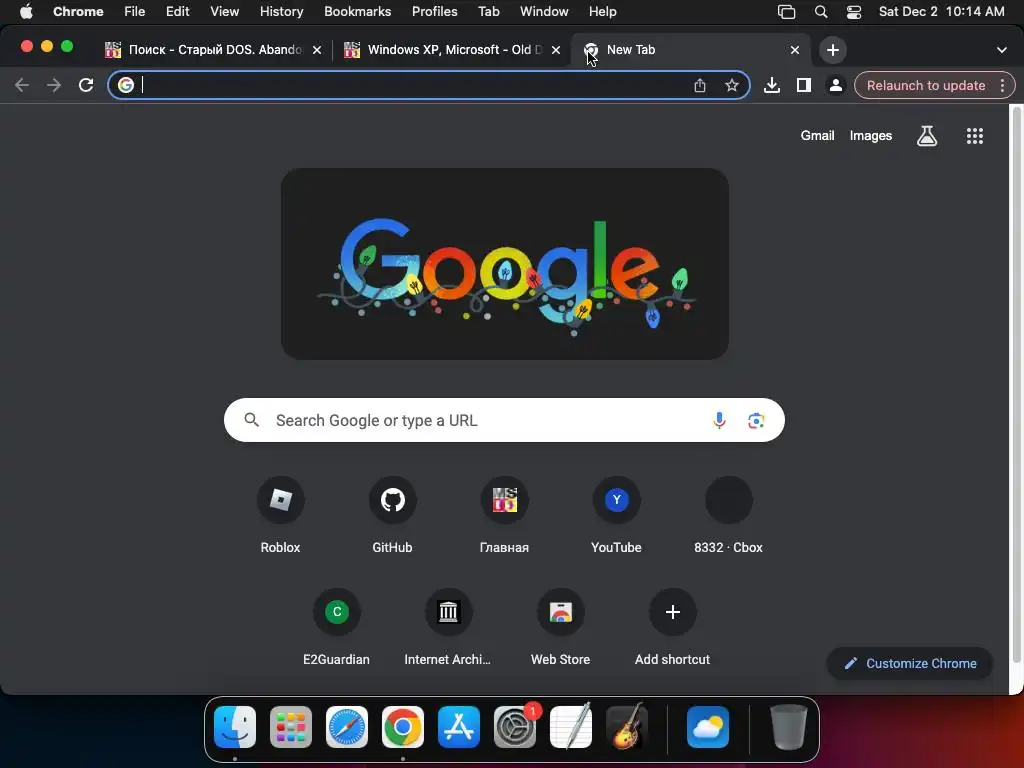
Task: Close the Windows XP tab
Action: pos(556,50)
